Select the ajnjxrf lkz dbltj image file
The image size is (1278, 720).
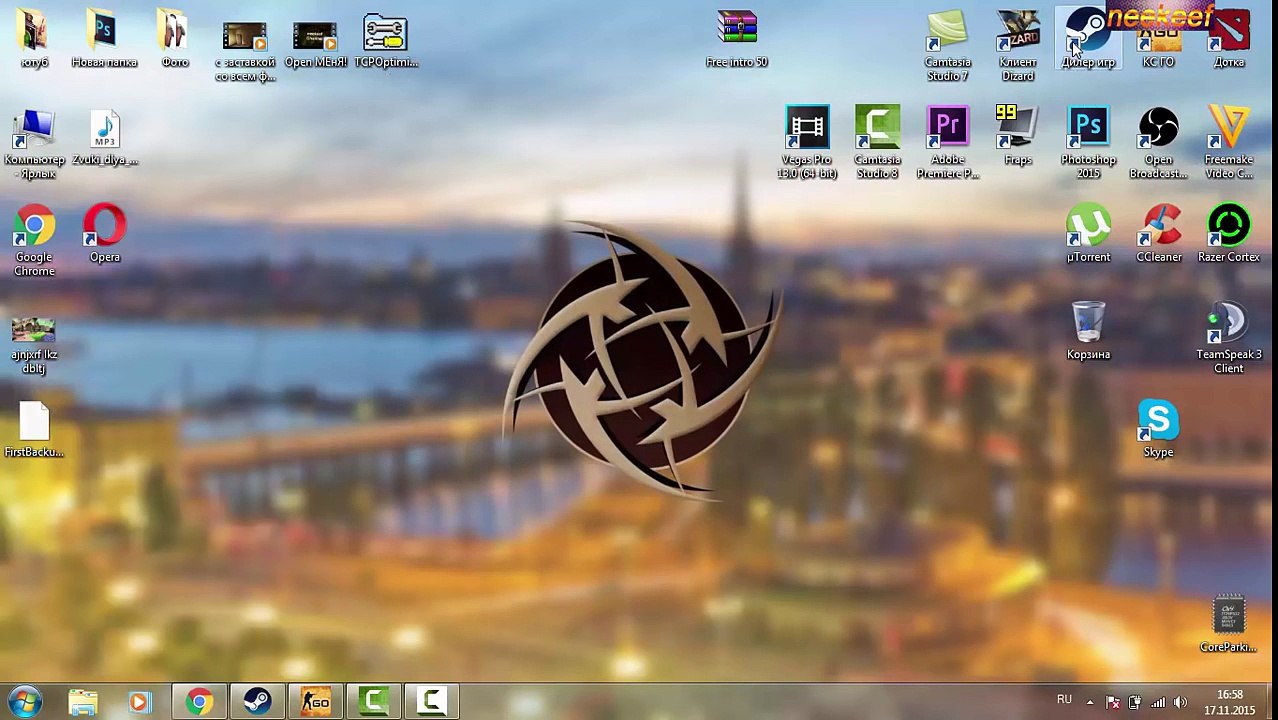pos(34,346)
